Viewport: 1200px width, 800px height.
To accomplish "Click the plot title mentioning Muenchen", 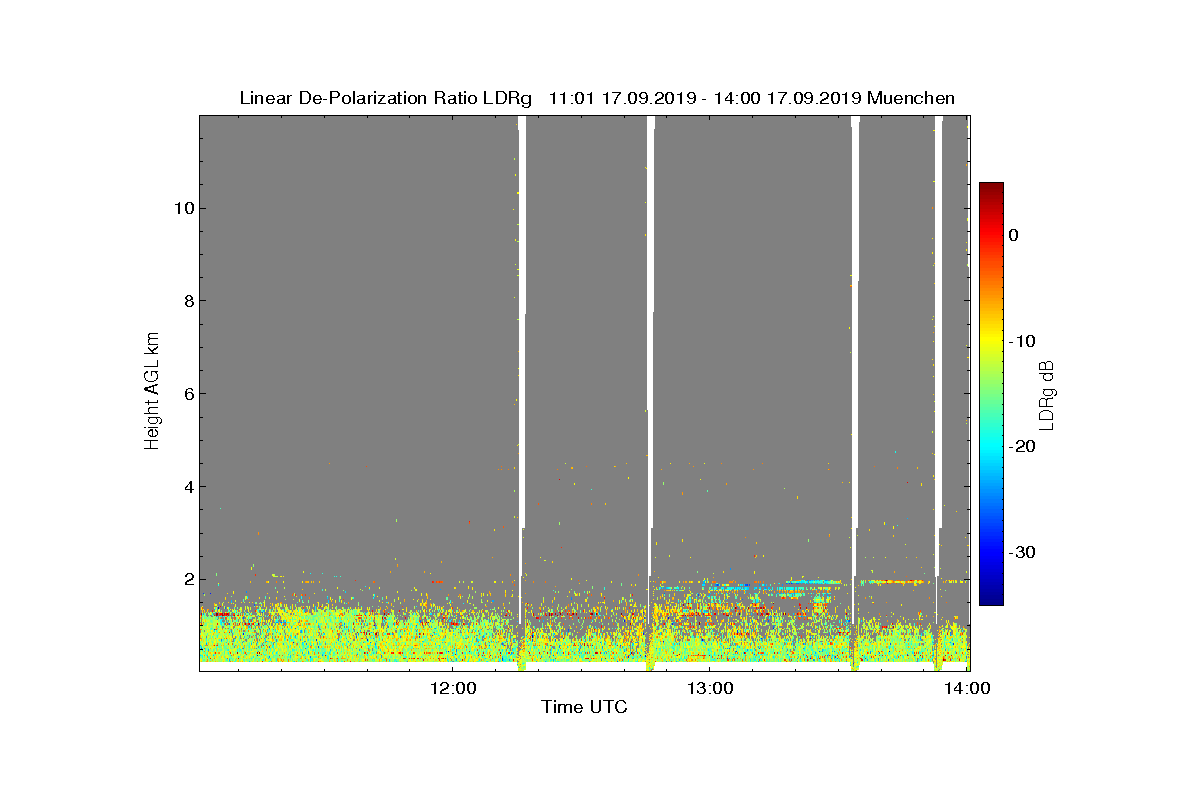I will pyautogui.click(x=597, y=98).
